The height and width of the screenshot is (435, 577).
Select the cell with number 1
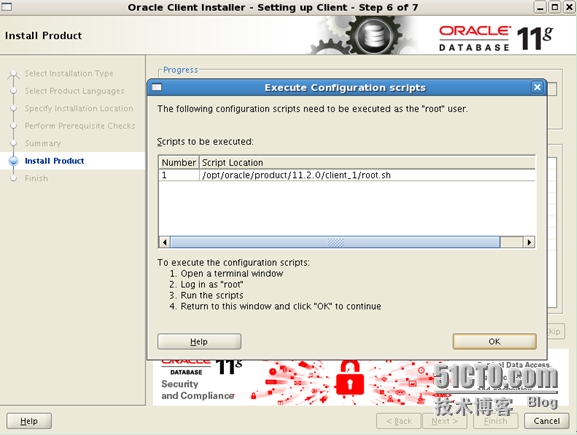(179, 175)
